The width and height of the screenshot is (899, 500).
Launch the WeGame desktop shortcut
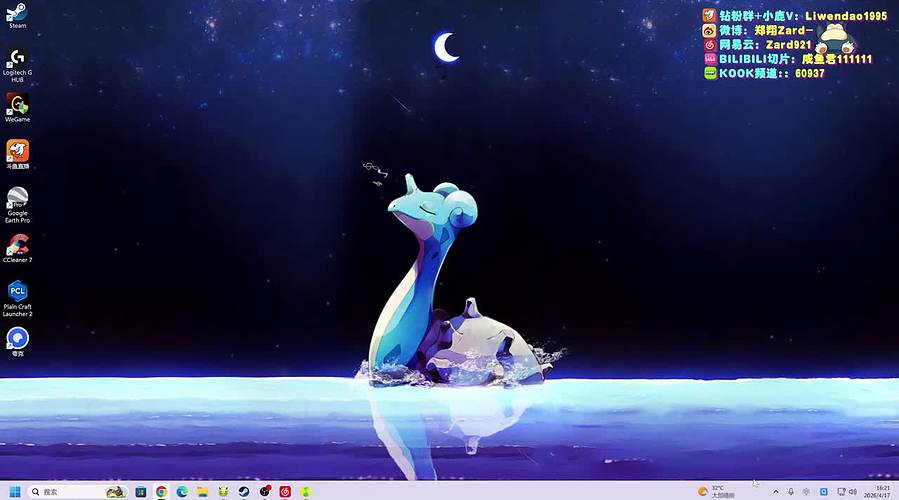(x=17, y=108)
